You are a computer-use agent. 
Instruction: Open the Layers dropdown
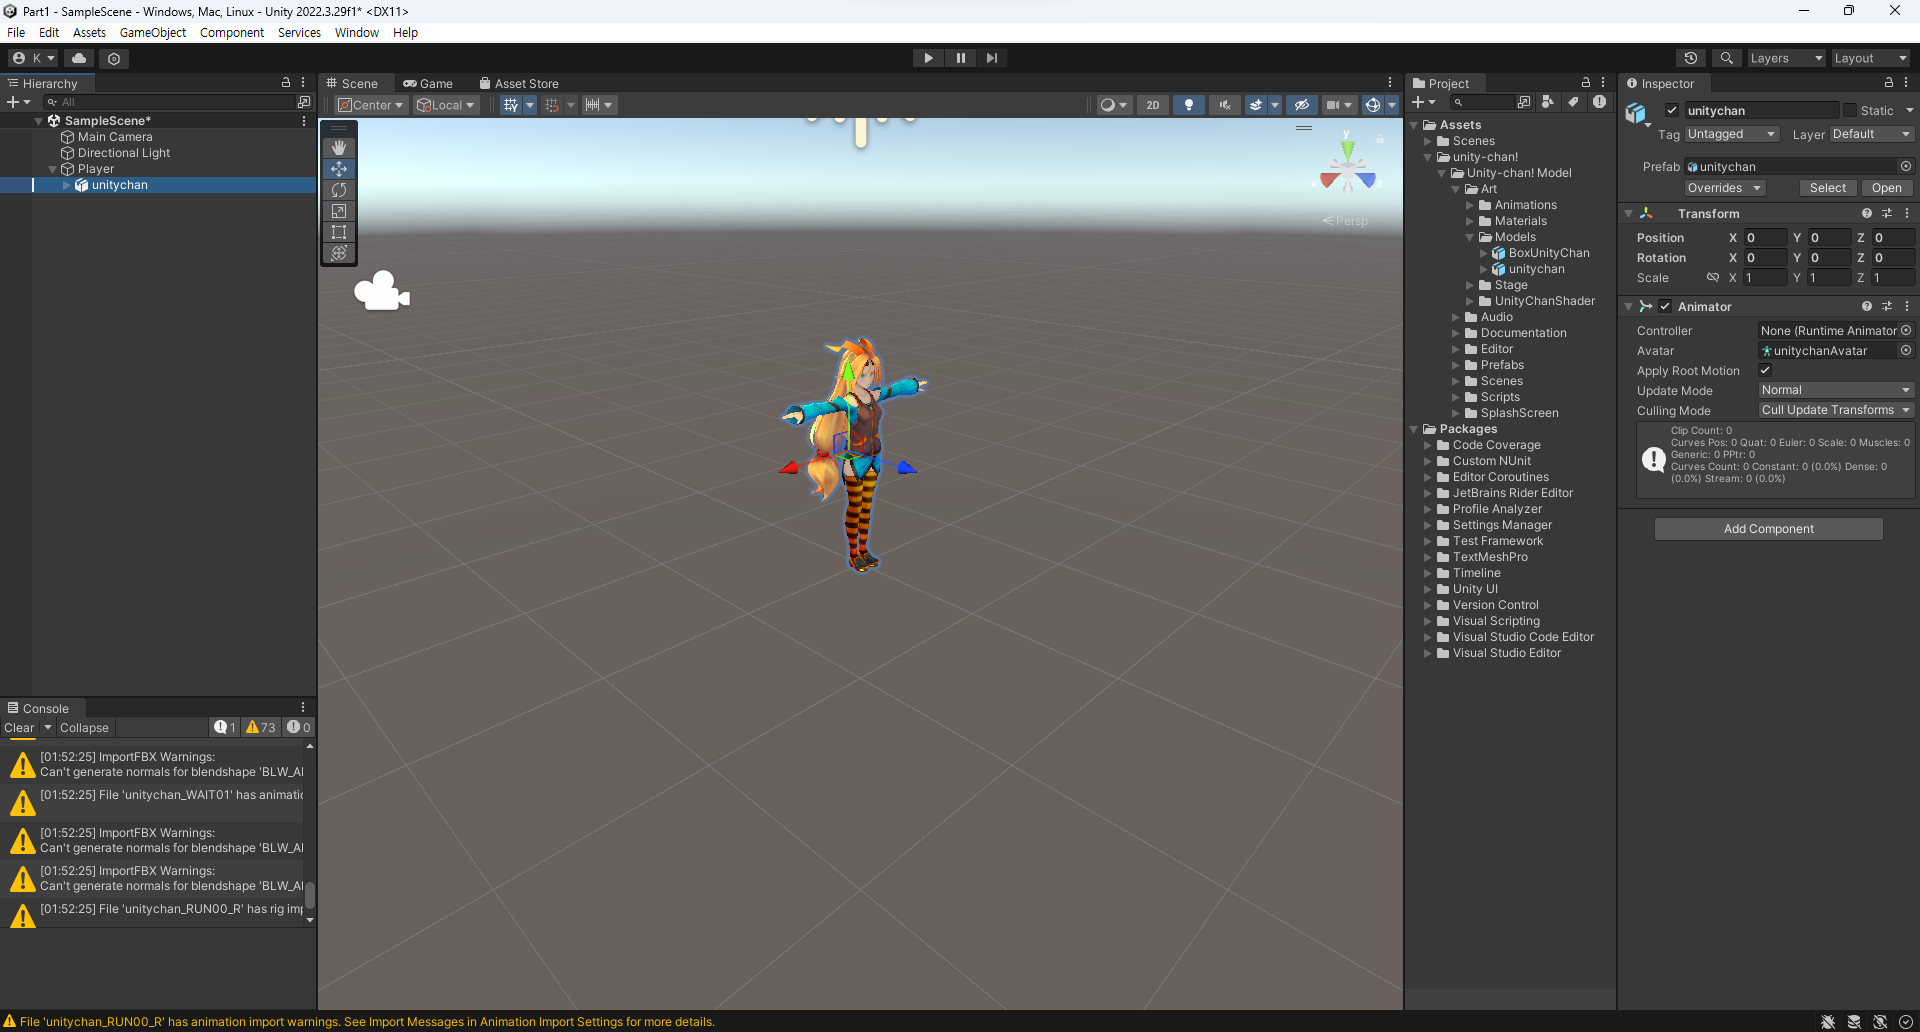coord(1787,58)
